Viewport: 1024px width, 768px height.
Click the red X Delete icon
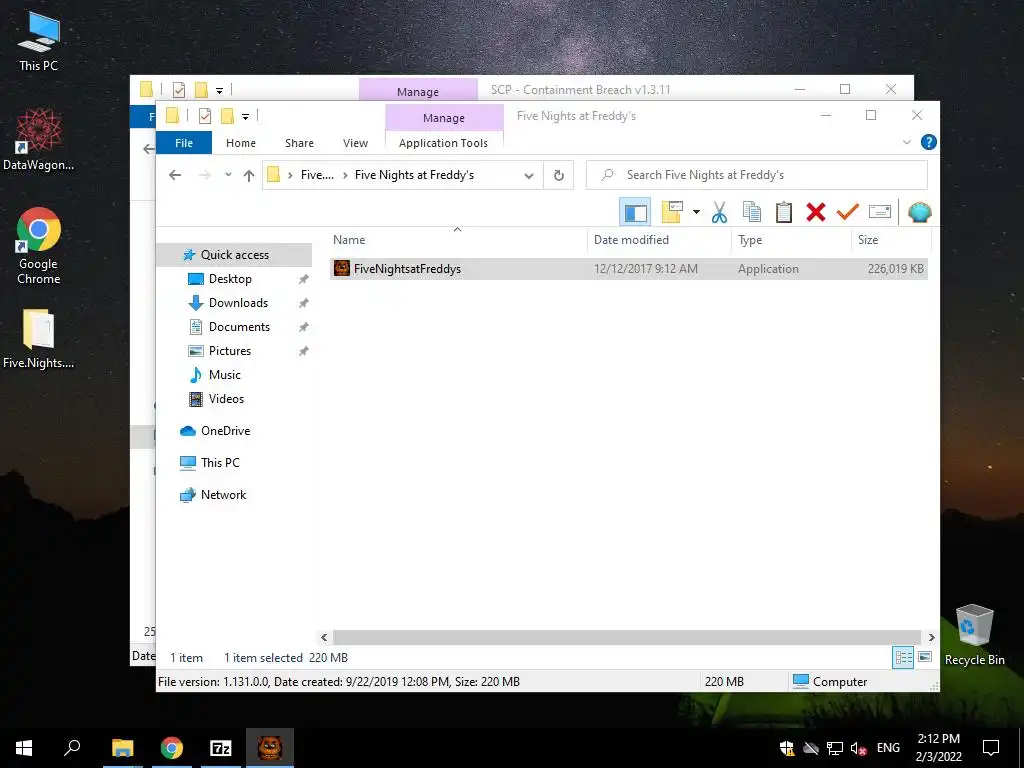816,212
